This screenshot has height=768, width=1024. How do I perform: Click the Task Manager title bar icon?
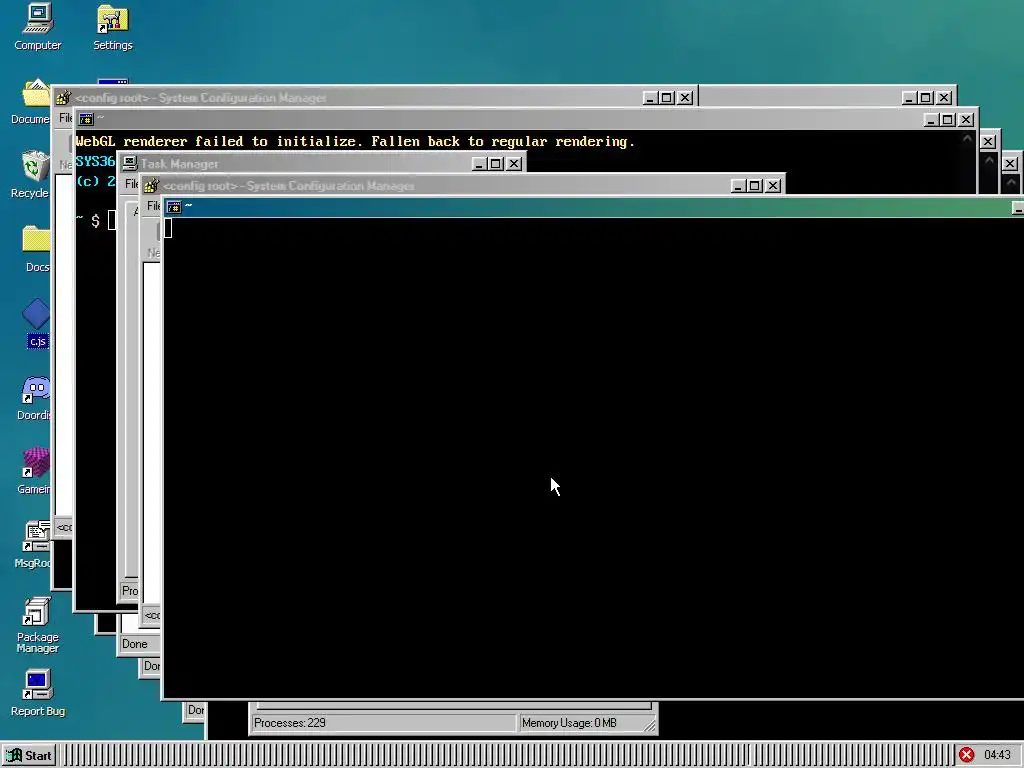[x=130, y=163]
